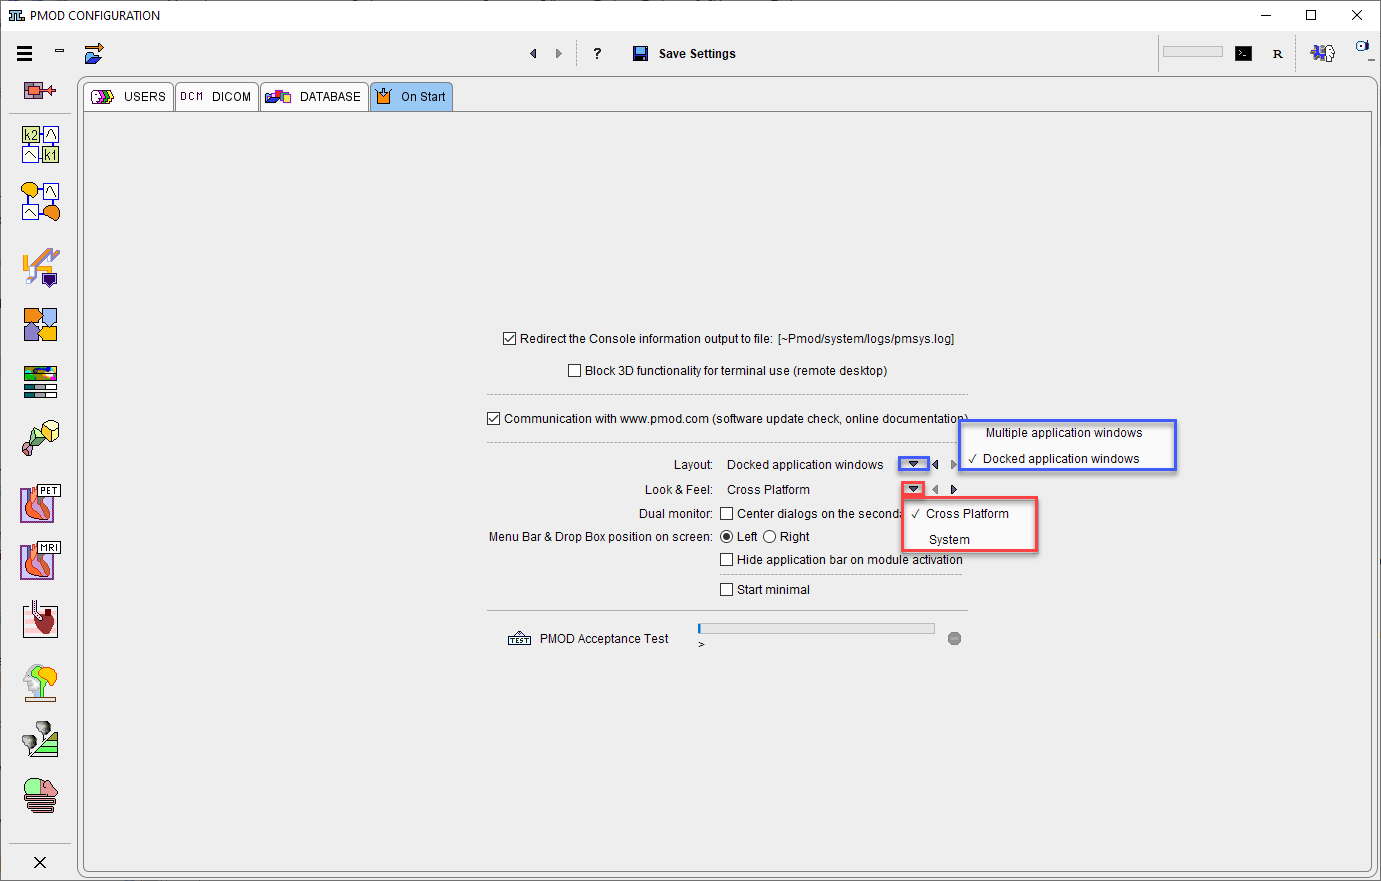Click Save Settings button
The image size is (1381, 881).
(684, 54)
